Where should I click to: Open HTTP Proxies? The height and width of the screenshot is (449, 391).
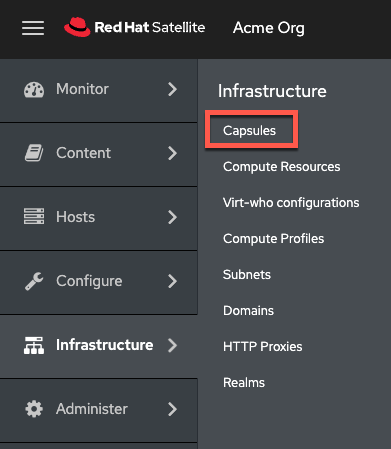point(263,347)
